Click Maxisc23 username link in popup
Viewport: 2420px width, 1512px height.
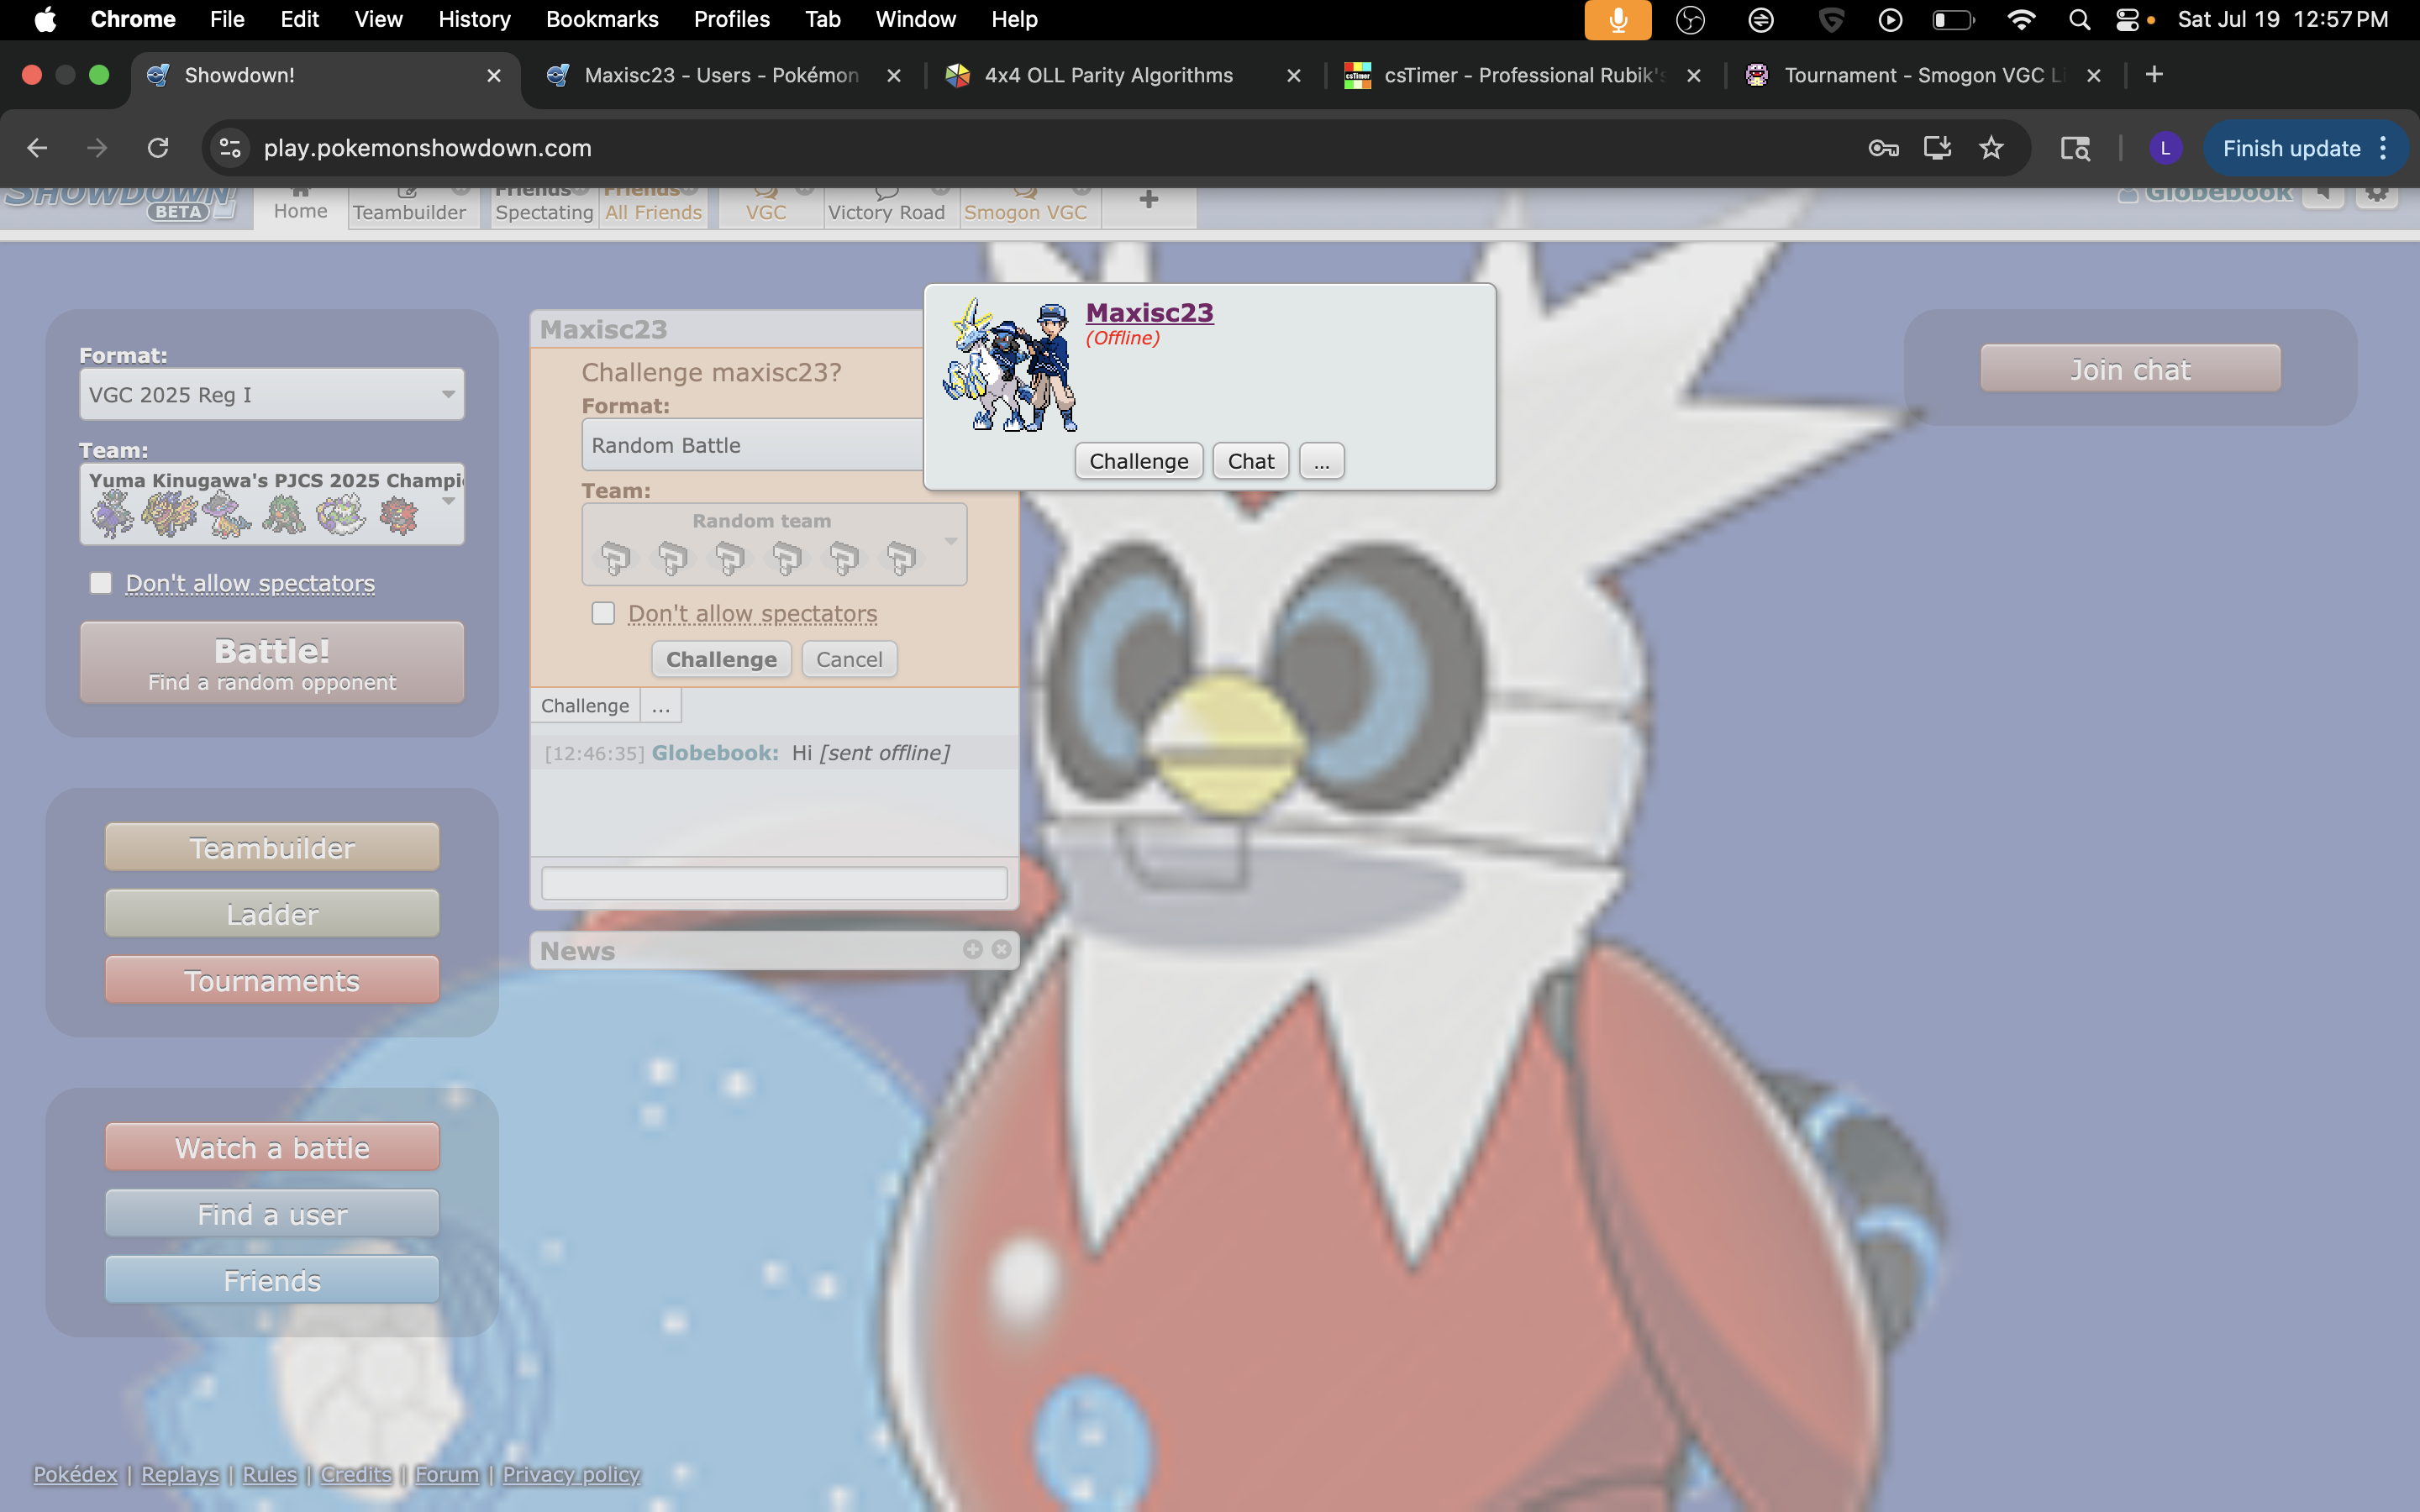[1149, 312]
